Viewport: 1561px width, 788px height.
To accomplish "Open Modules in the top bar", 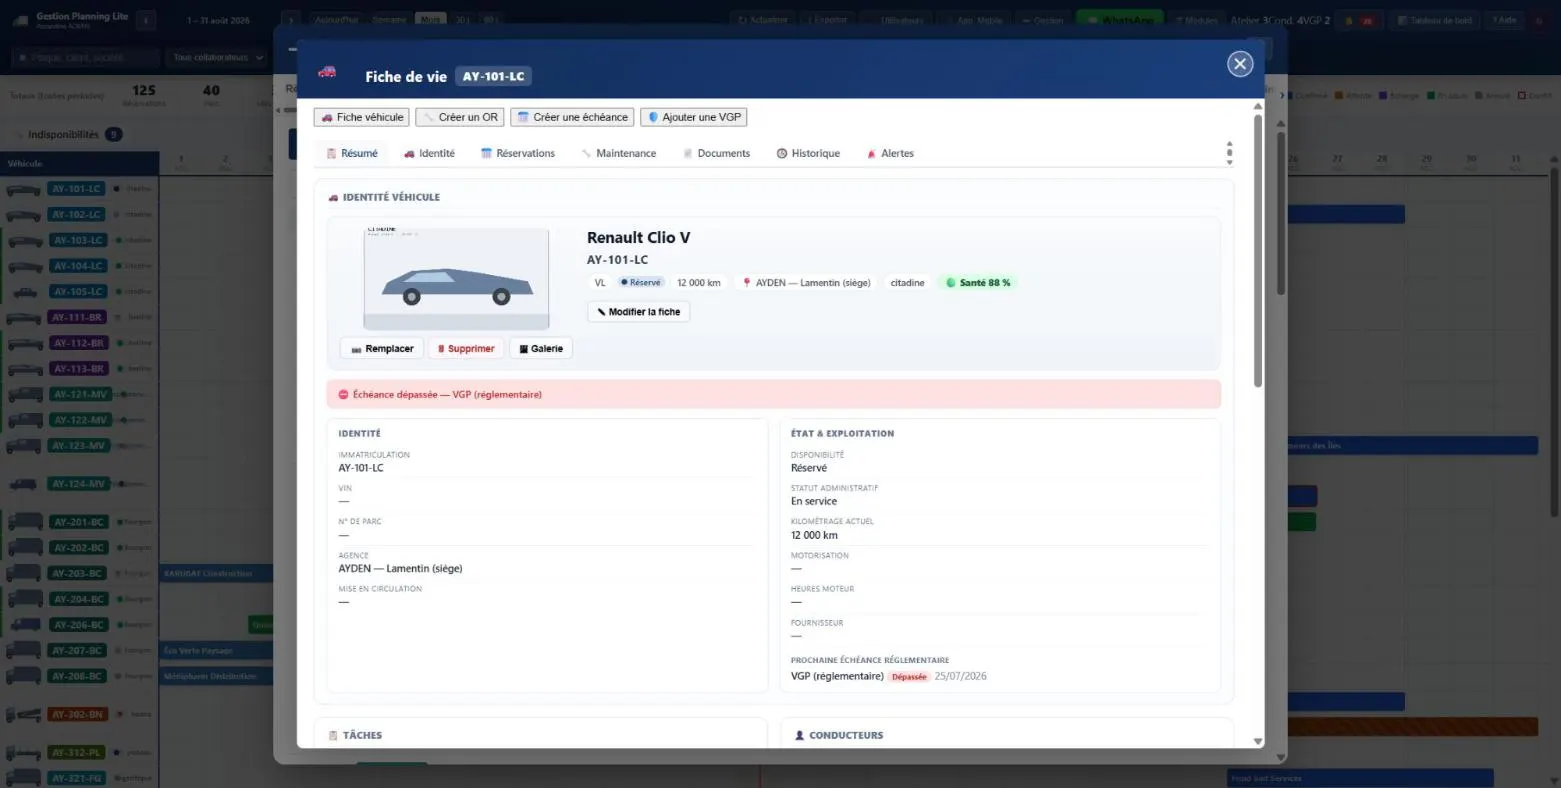I will click(x=1196, y=20).
